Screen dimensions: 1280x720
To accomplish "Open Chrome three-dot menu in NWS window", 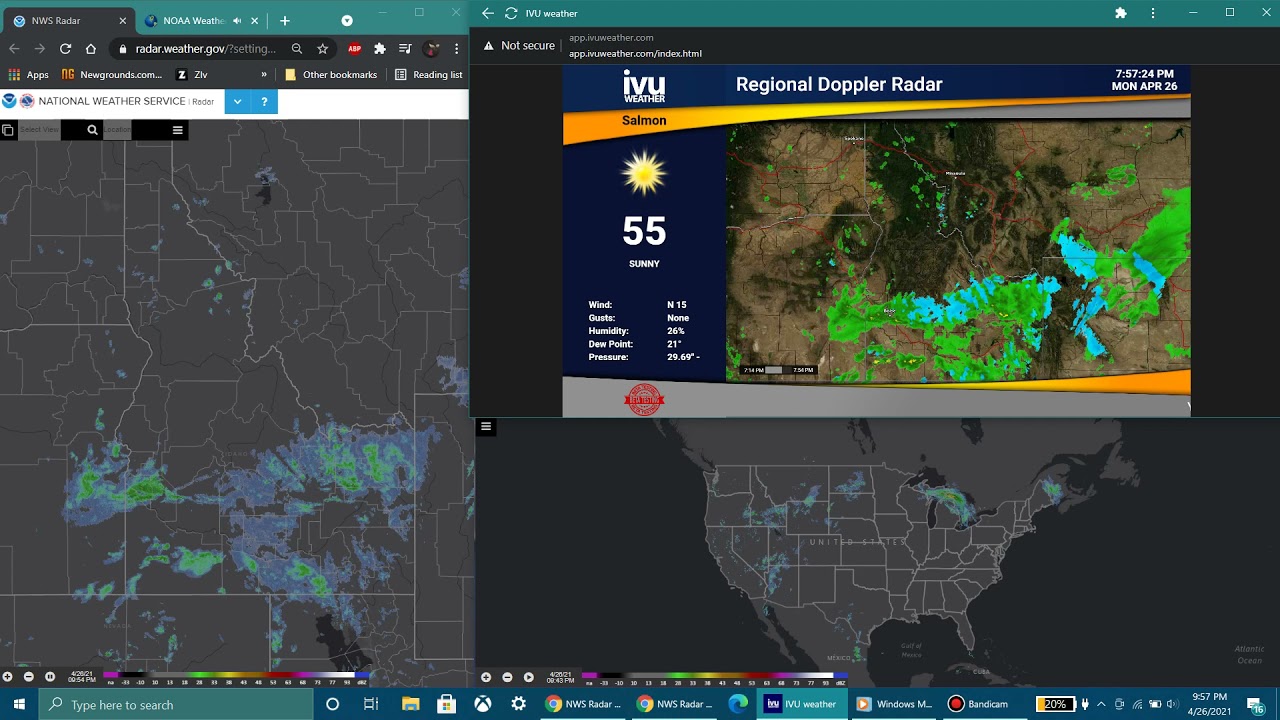I will pos(456,48).
